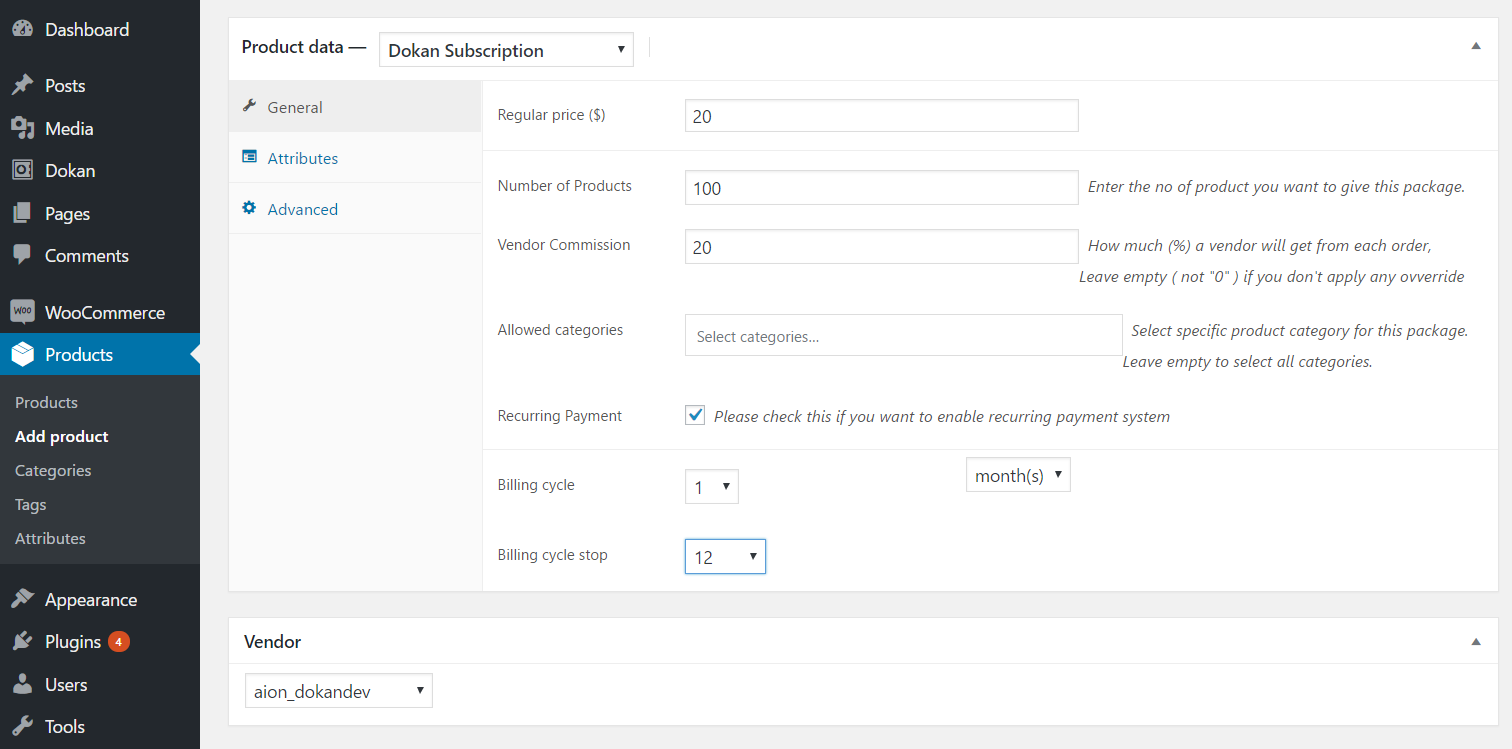Click the "Number of Products" label
The image size is (1512, 749).
click(x=565, y=186)
